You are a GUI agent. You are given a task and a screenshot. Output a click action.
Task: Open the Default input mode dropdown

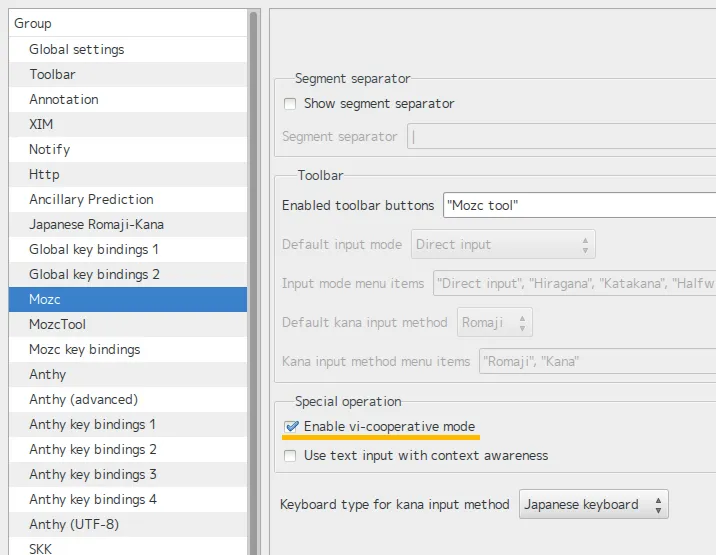pyautogui.click(x=503, y=244)
